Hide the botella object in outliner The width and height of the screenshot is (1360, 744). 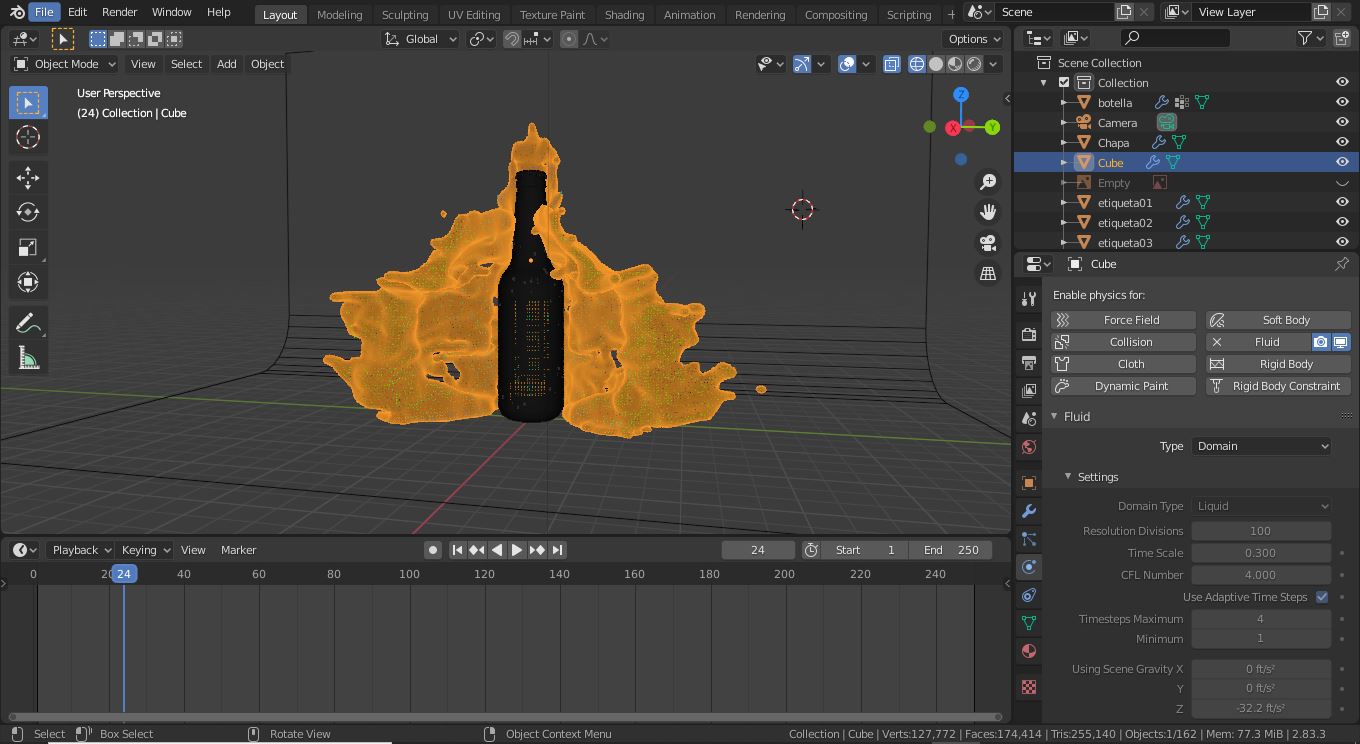click(1342, 102)
